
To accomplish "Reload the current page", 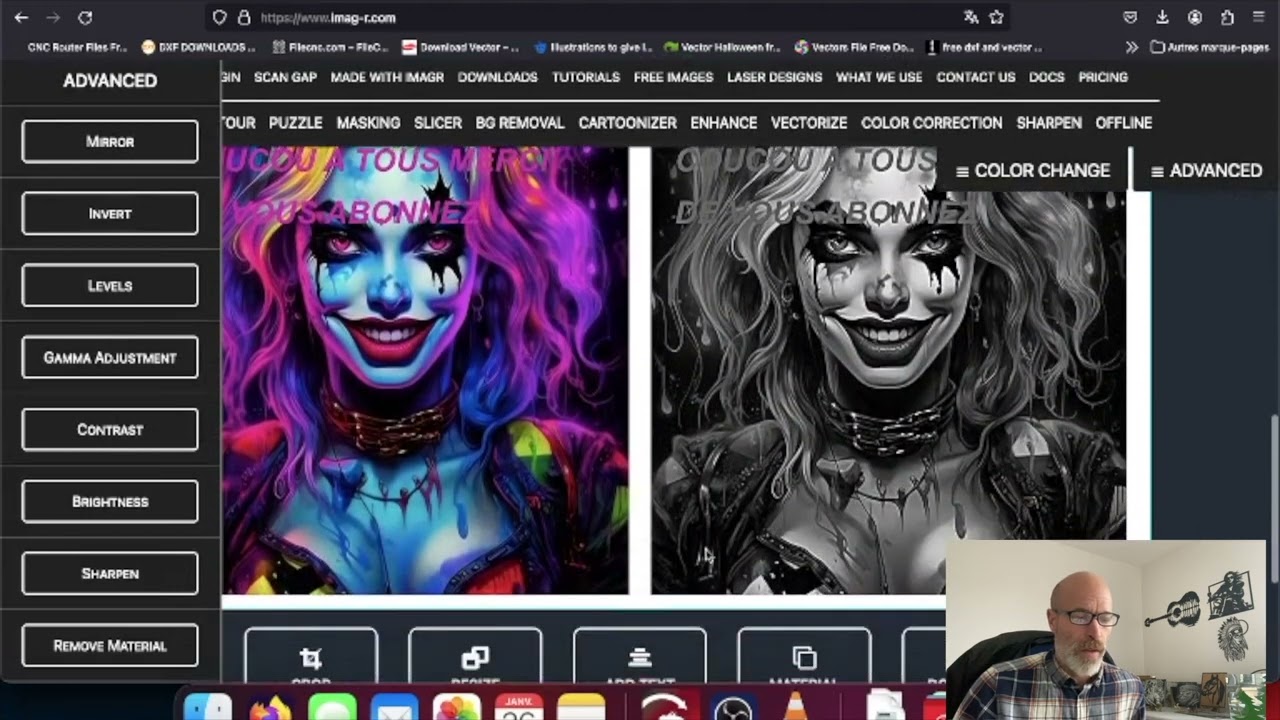I will [85, 17].
